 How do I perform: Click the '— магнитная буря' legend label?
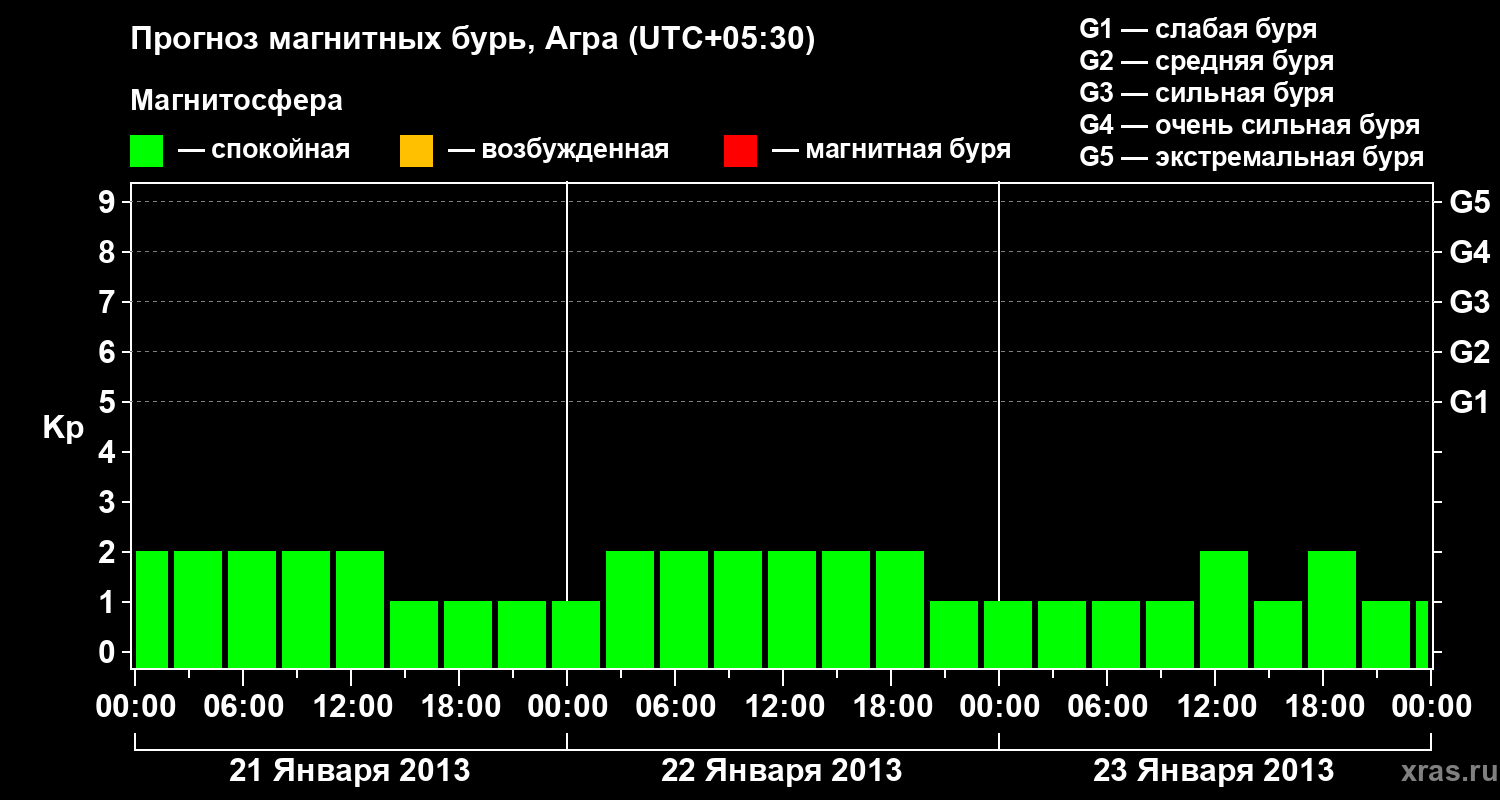click(x=892, y=151)
